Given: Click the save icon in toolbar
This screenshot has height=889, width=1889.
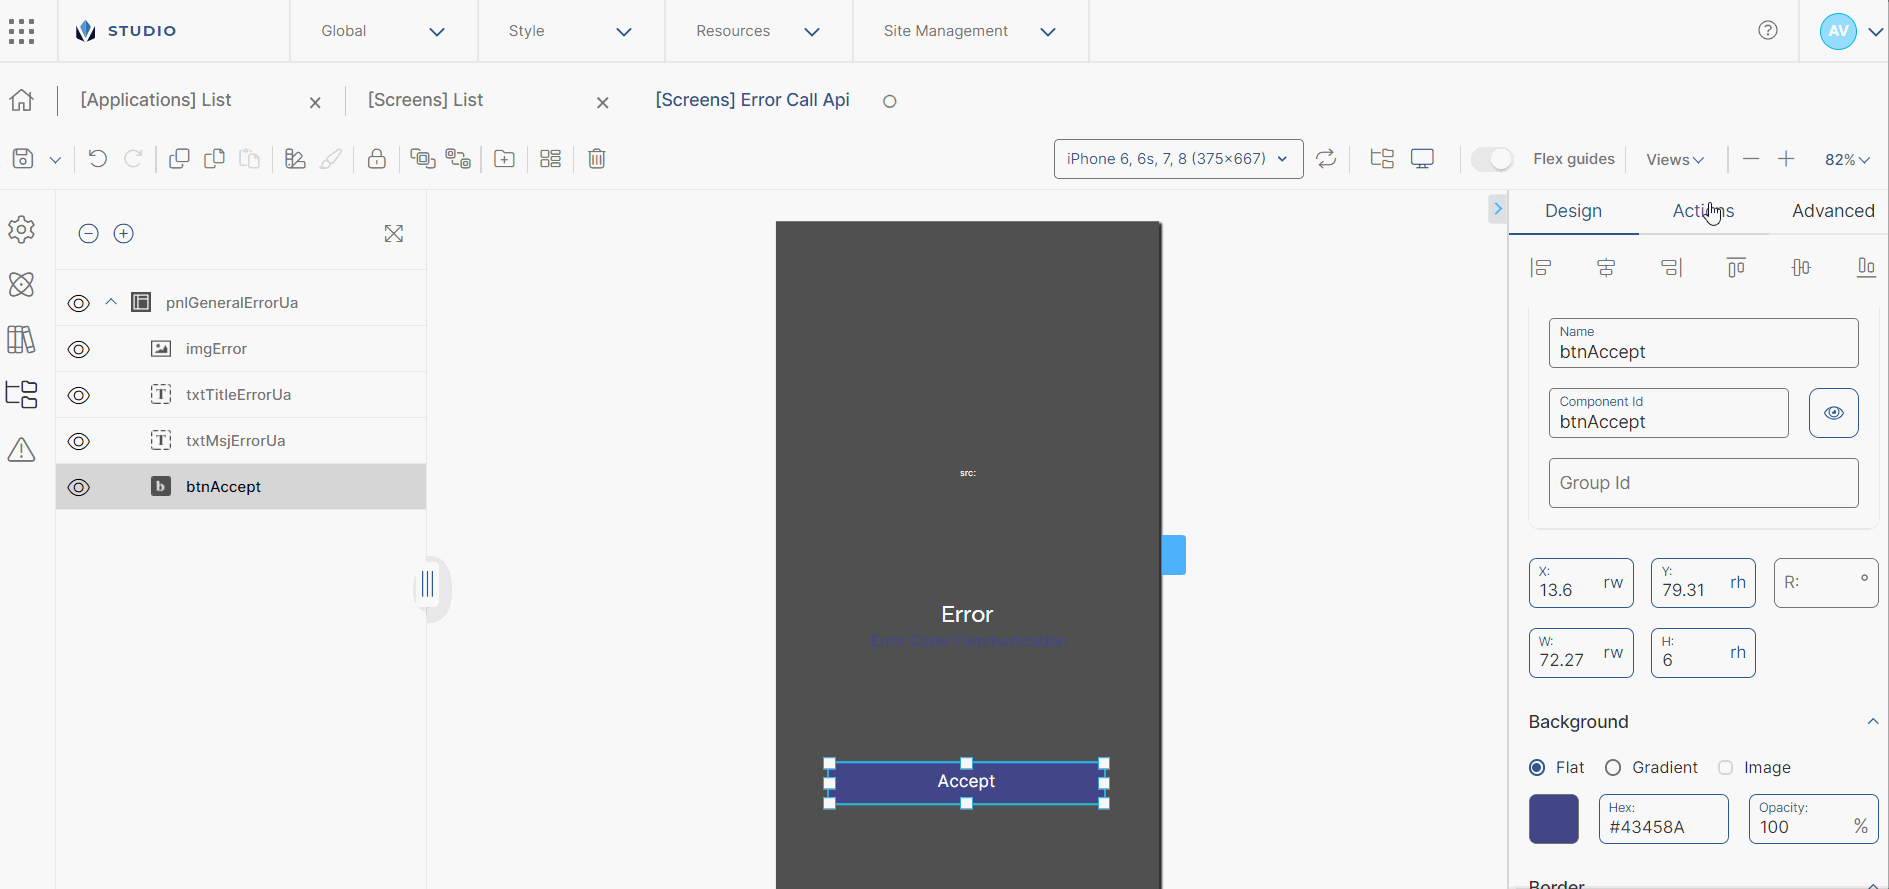Looking at the screenshot, I should point(23,159).
